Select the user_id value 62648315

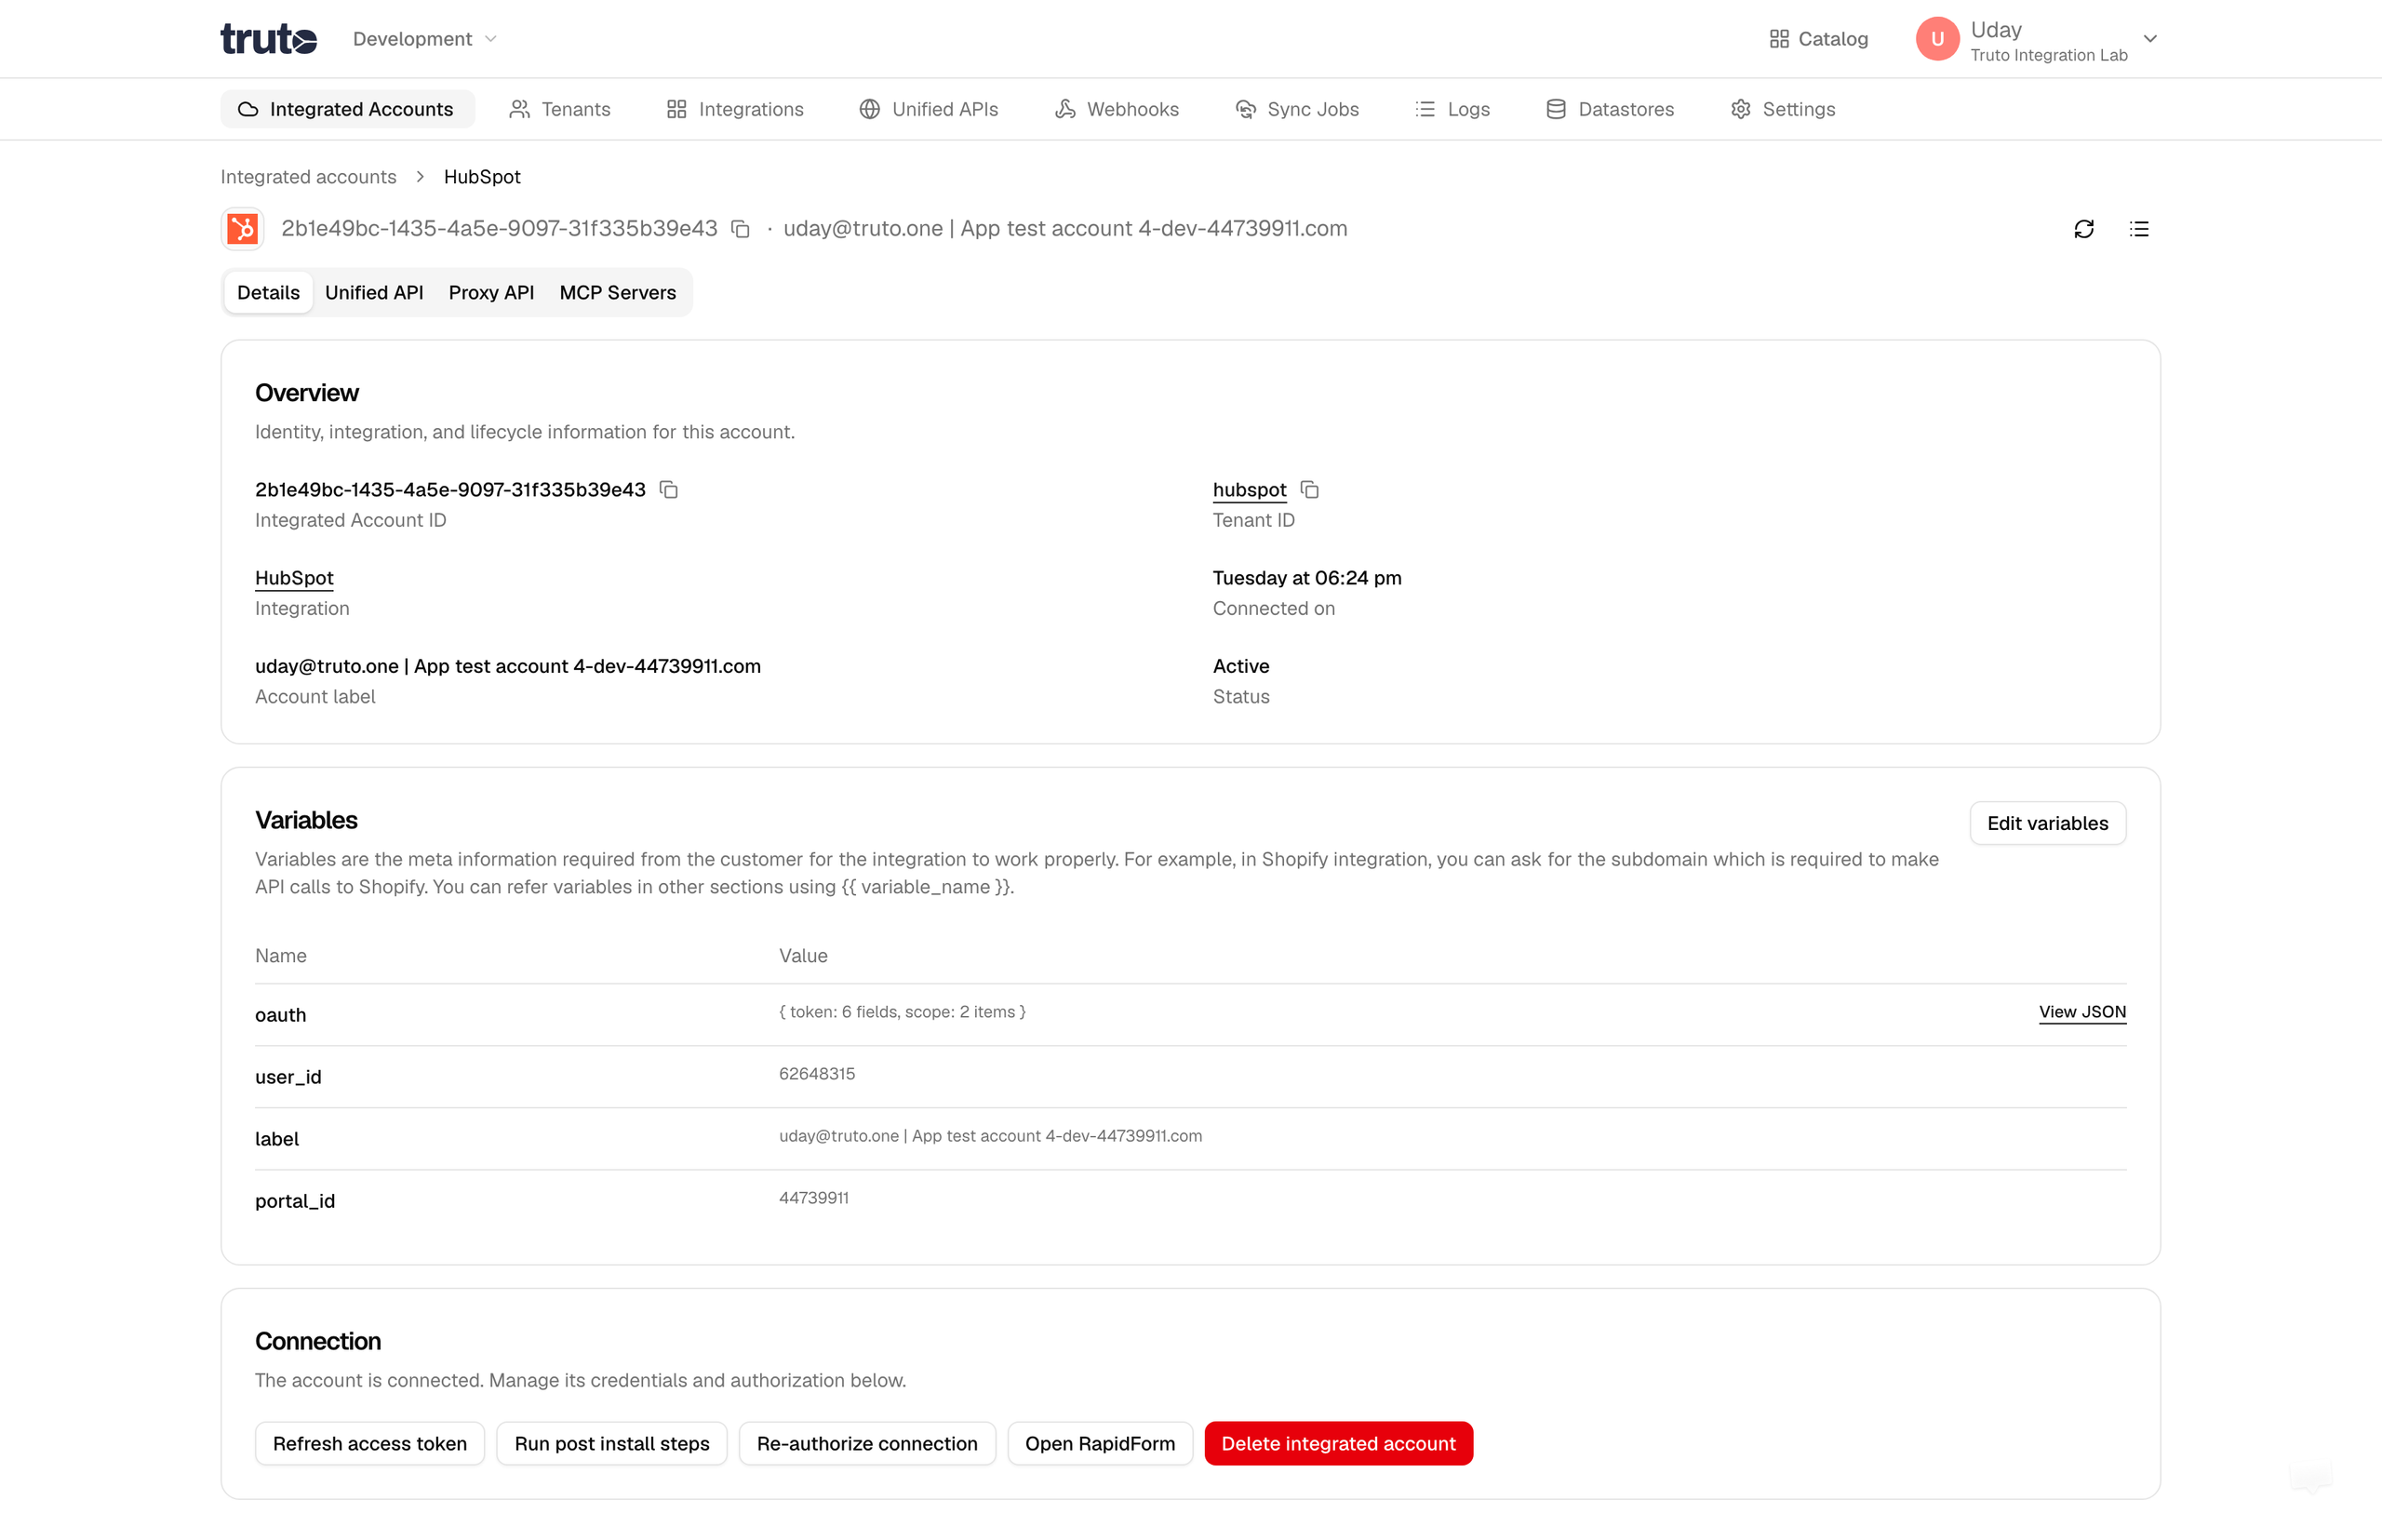tap(817, 1074)
